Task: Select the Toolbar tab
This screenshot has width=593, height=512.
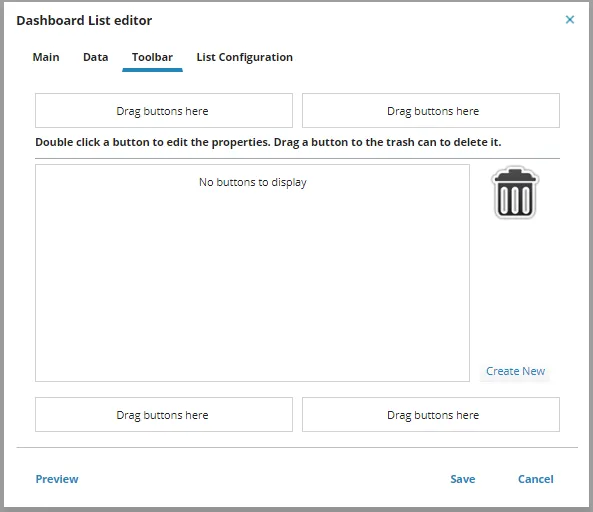Action: tap(152, 57)
